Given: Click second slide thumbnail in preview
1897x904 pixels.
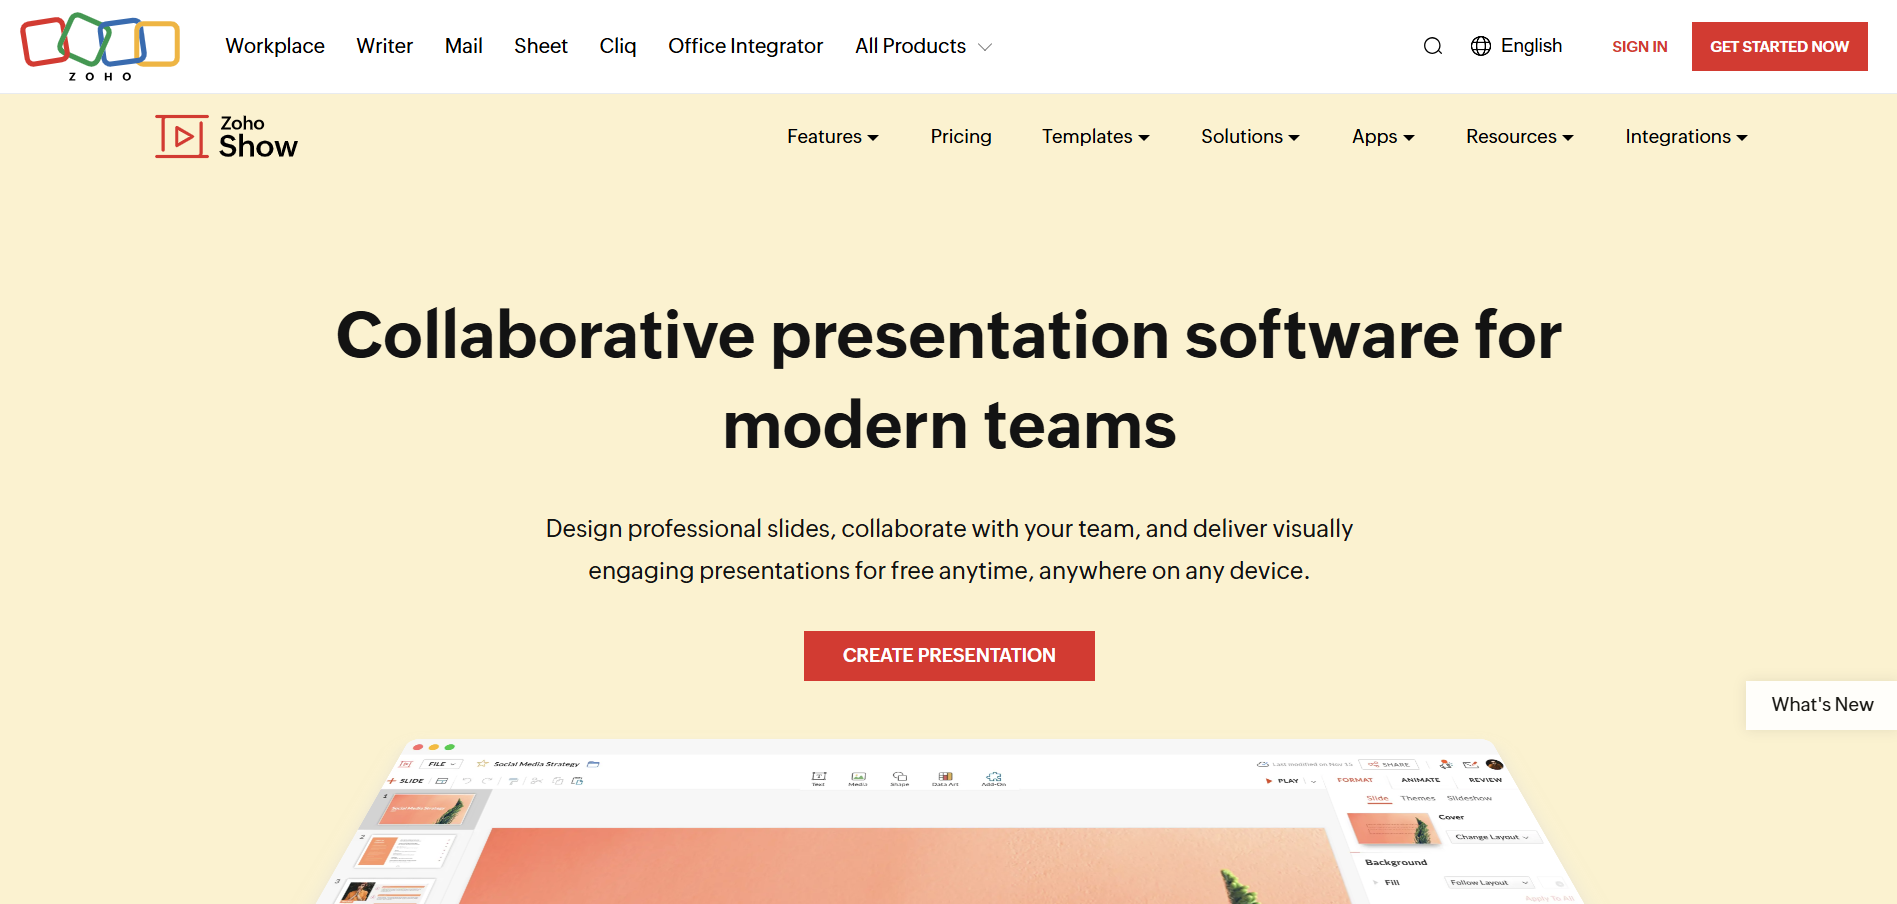Looking at the screenshot, I should tap(406, 851).
